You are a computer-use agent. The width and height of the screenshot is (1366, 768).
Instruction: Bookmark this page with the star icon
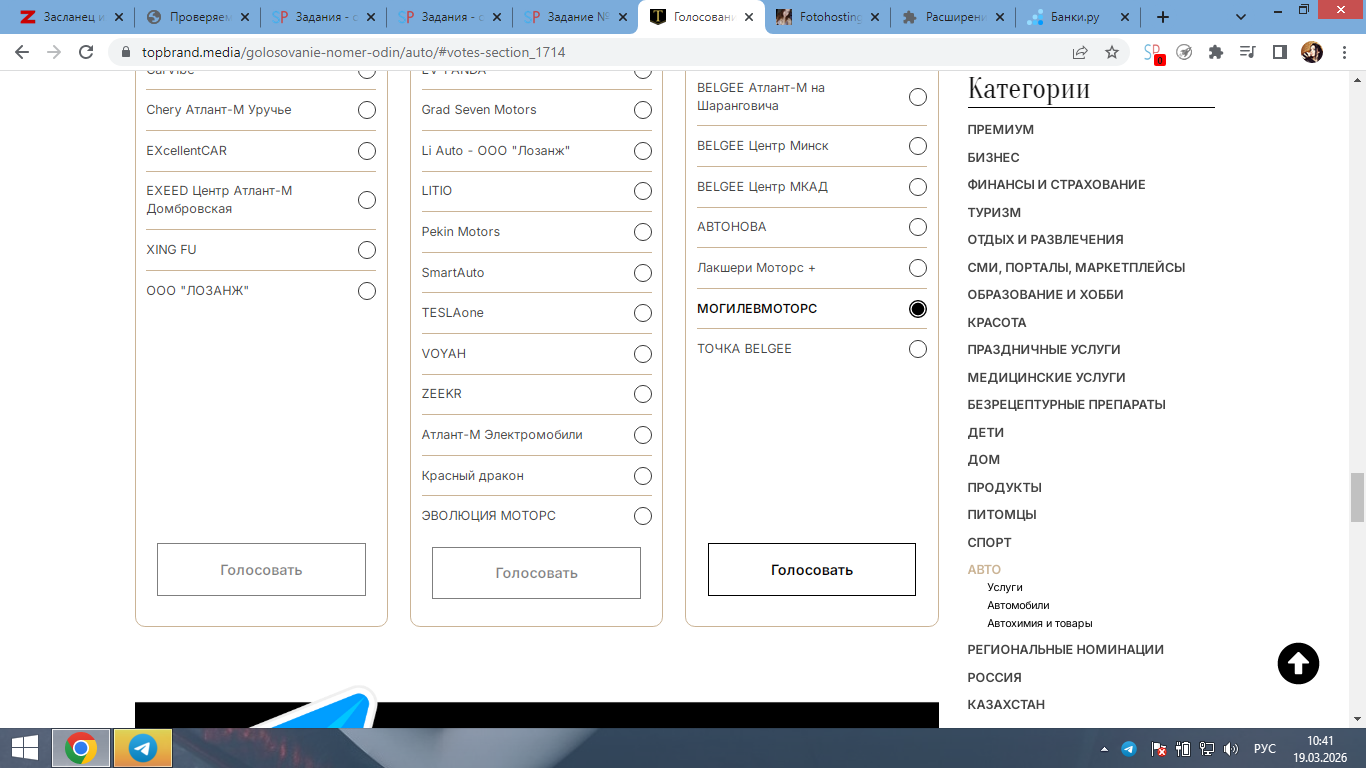click(1112, 52)
